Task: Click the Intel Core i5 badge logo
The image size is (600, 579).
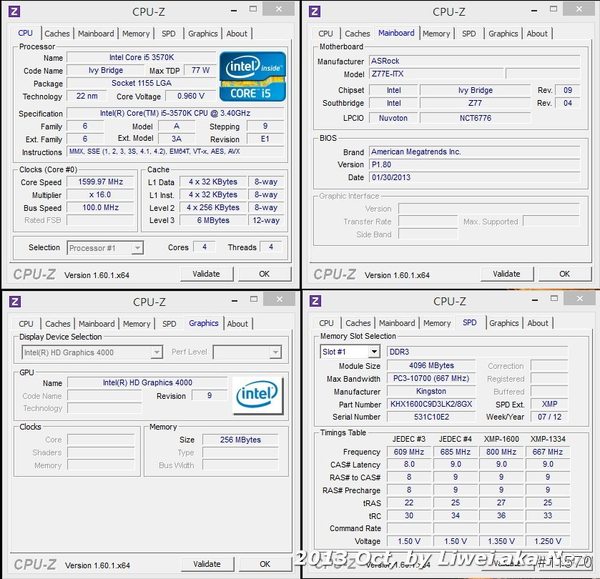Action: pyautogui.click(x=253, y=77)
